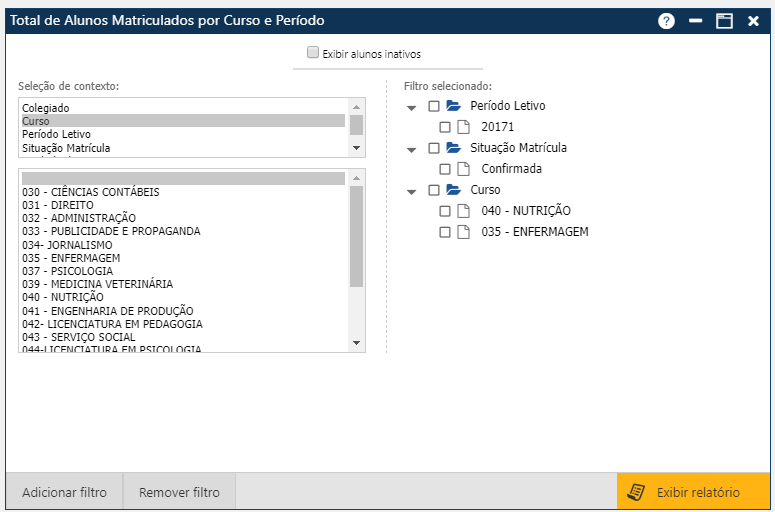Click the document icon beside 035 - ENFERMAGEM filter

(x=463, y=232)
